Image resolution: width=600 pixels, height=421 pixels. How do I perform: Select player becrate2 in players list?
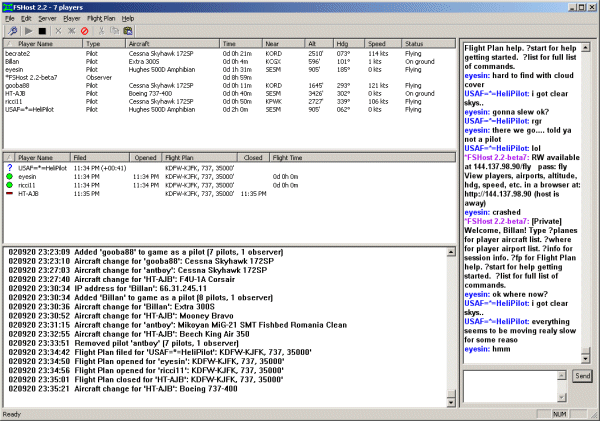coord(230,54)
